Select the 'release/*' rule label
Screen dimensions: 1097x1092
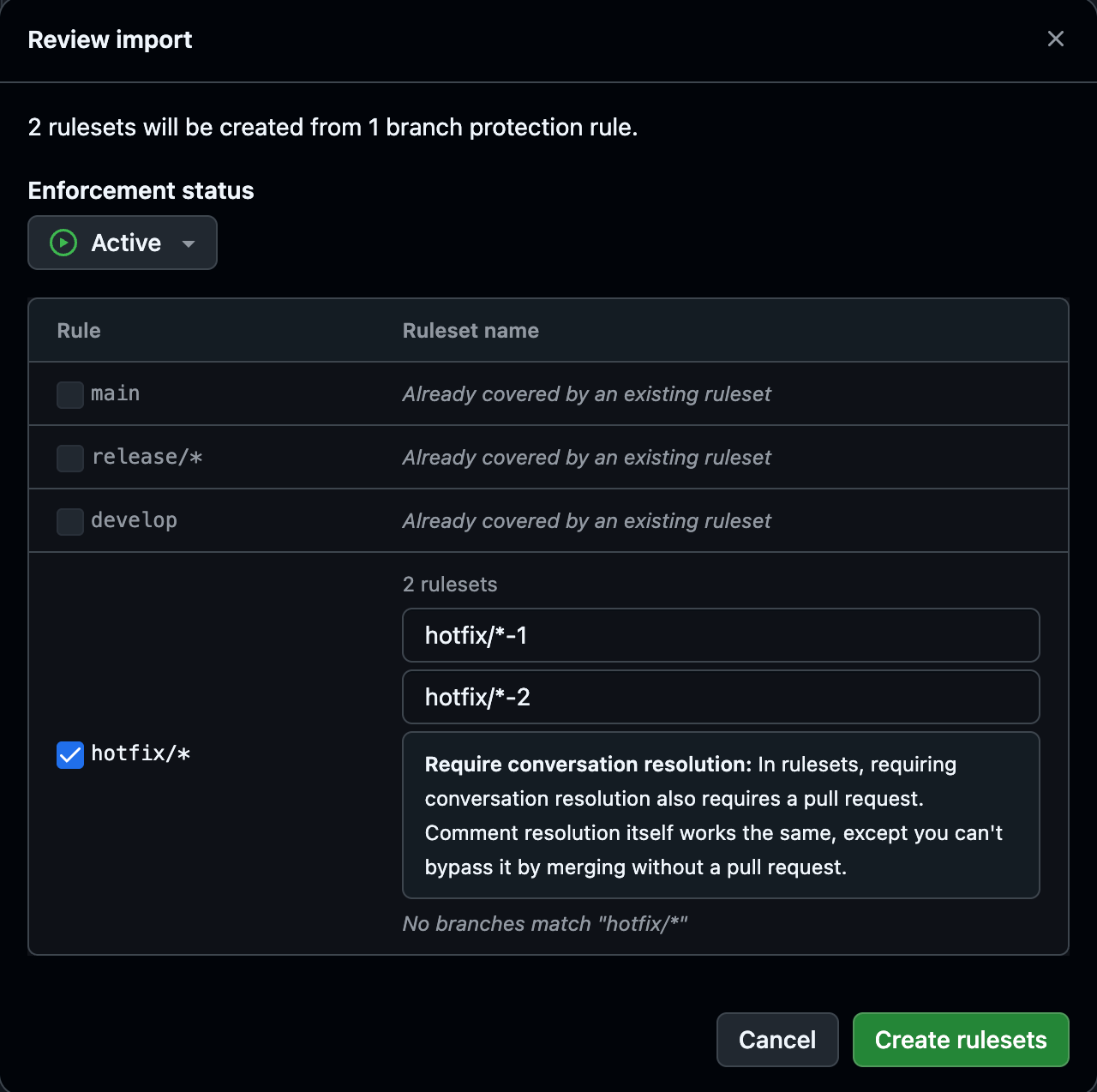[147, 458]
